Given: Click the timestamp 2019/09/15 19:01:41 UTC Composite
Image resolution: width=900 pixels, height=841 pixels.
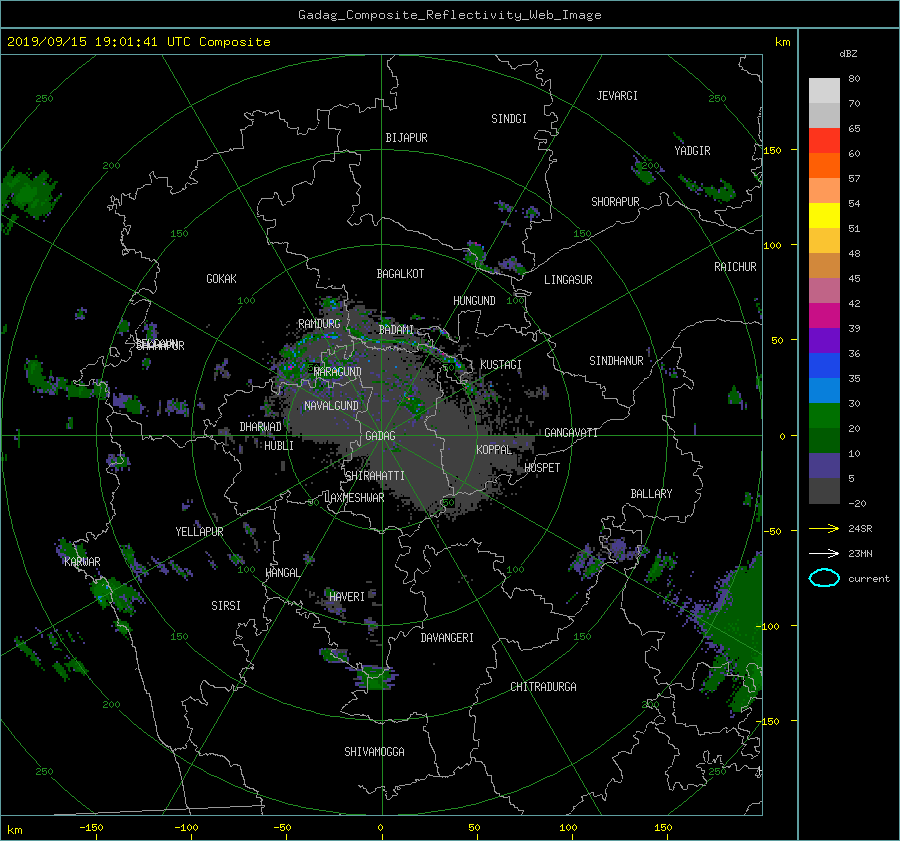Looking at the screenshot, I should 139,42.
